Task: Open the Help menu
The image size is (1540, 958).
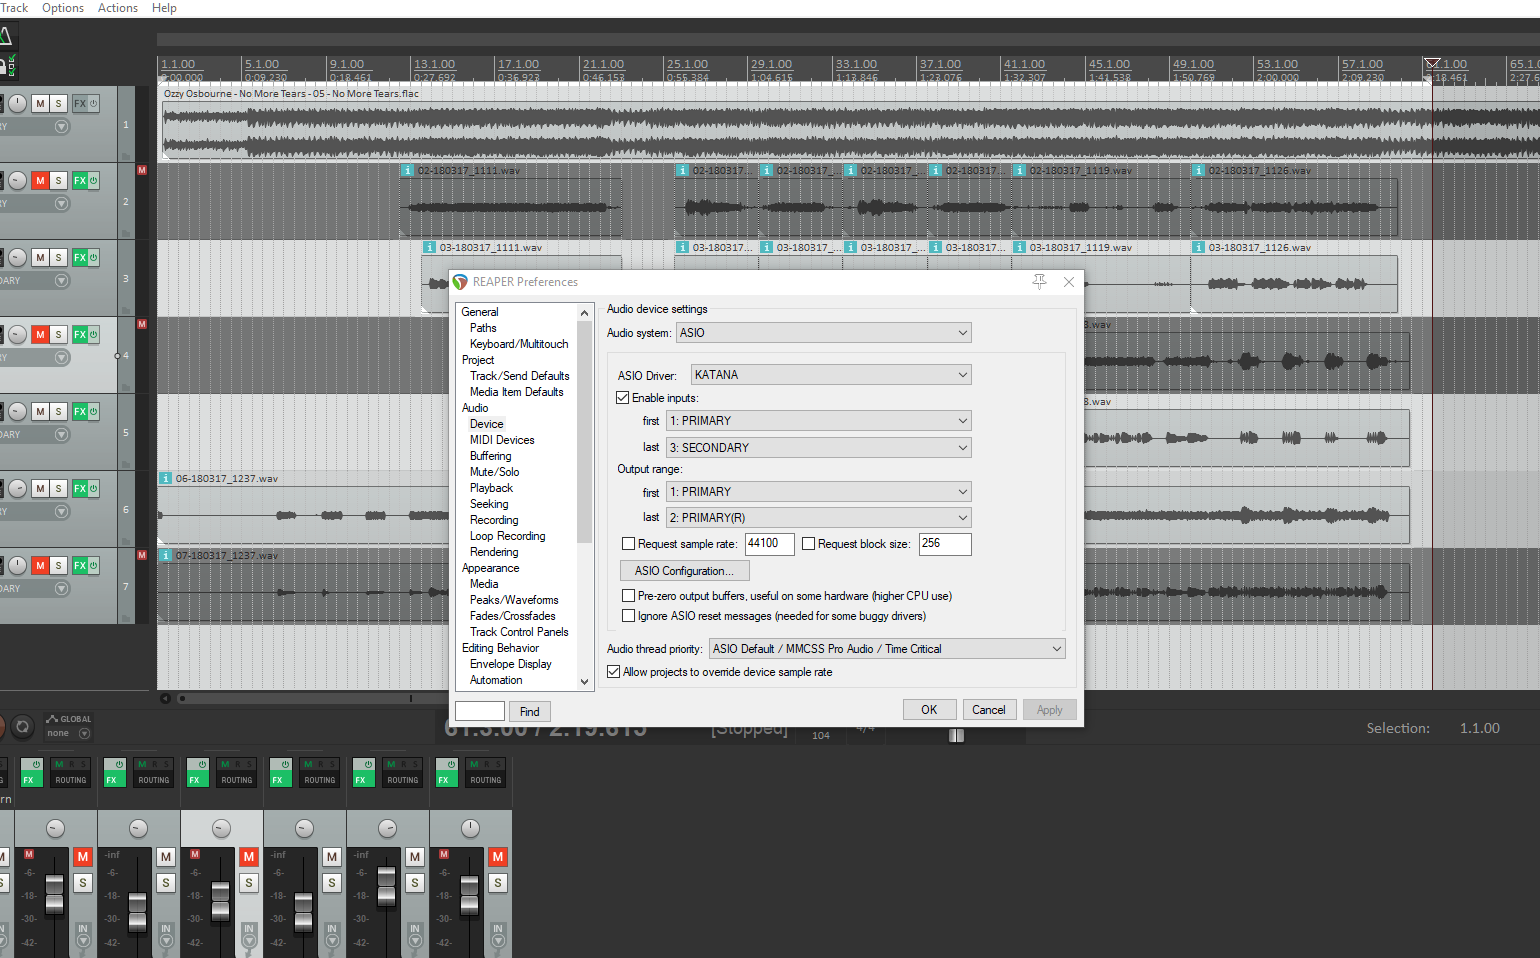Action: click(x=164, y=8)
